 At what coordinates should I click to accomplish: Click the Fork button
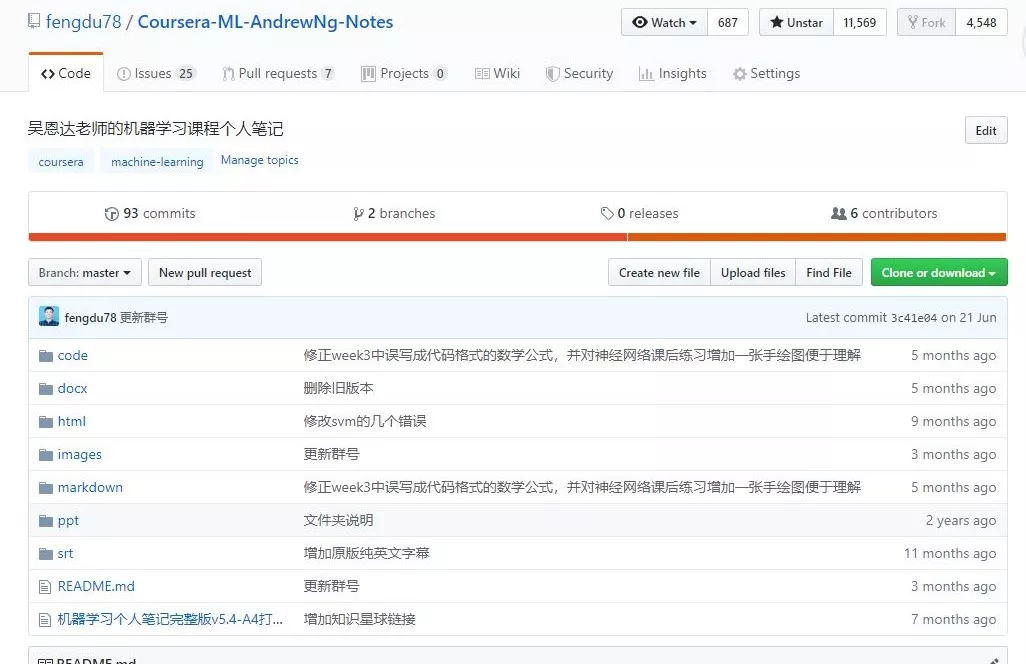pos(927,22)
